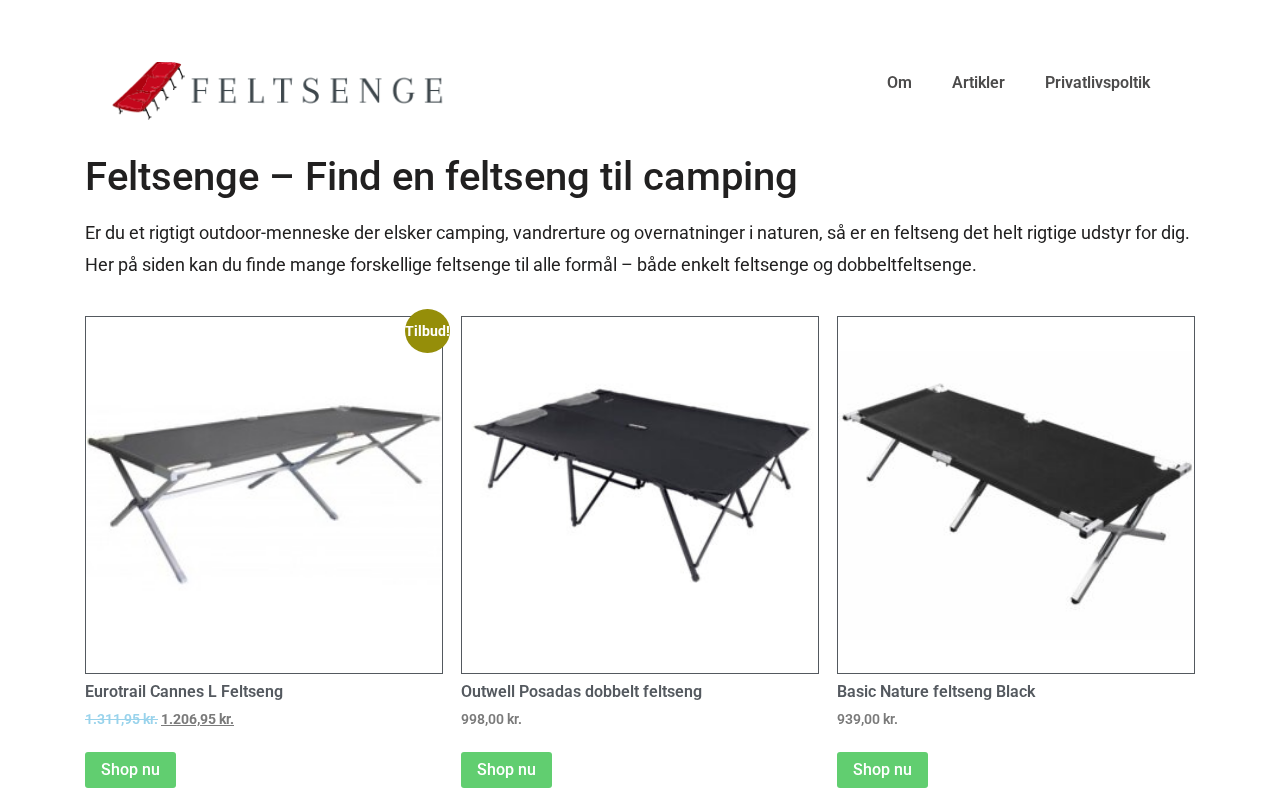Click the Outwell Posadas dobbelt feltseng title
This screenshot has width=1280, height=800.
pos(581,692)
